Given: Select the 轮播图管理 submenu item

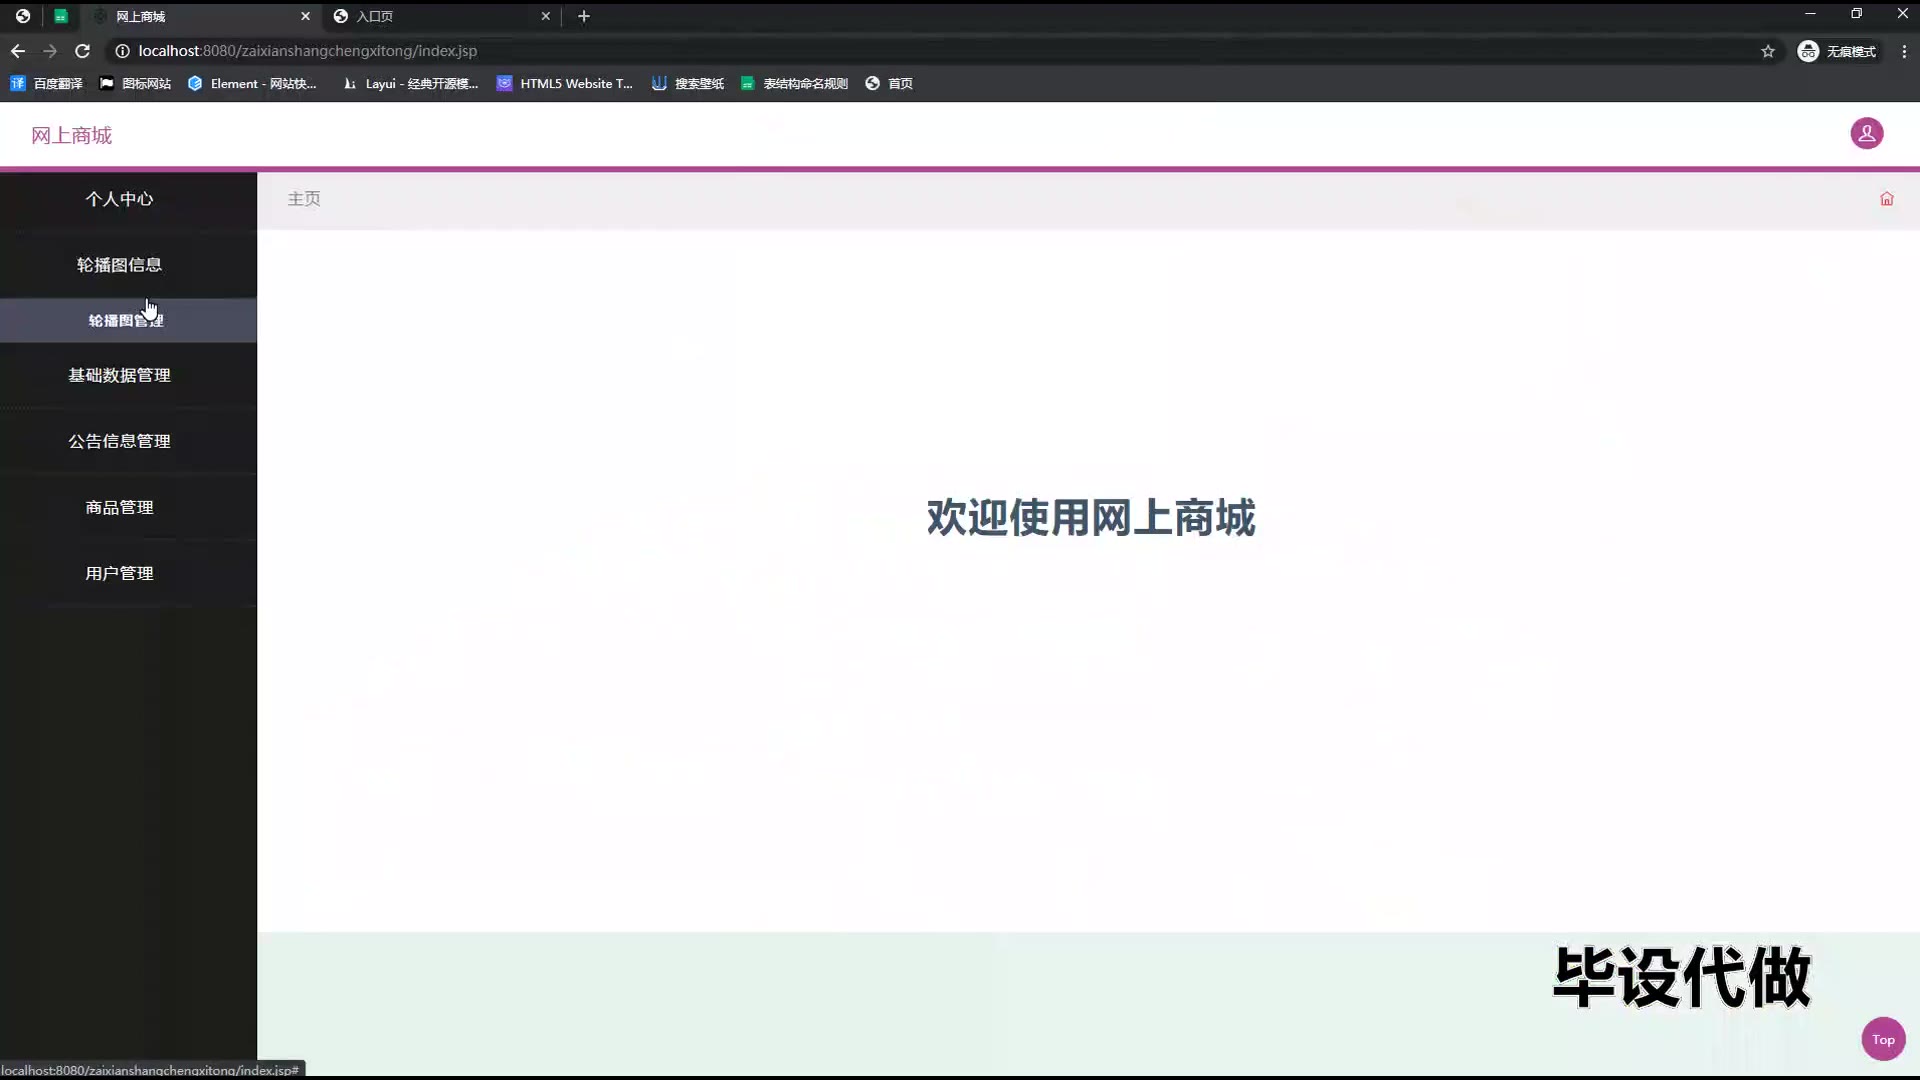Looking at the screenshot, I should (125, 321).
